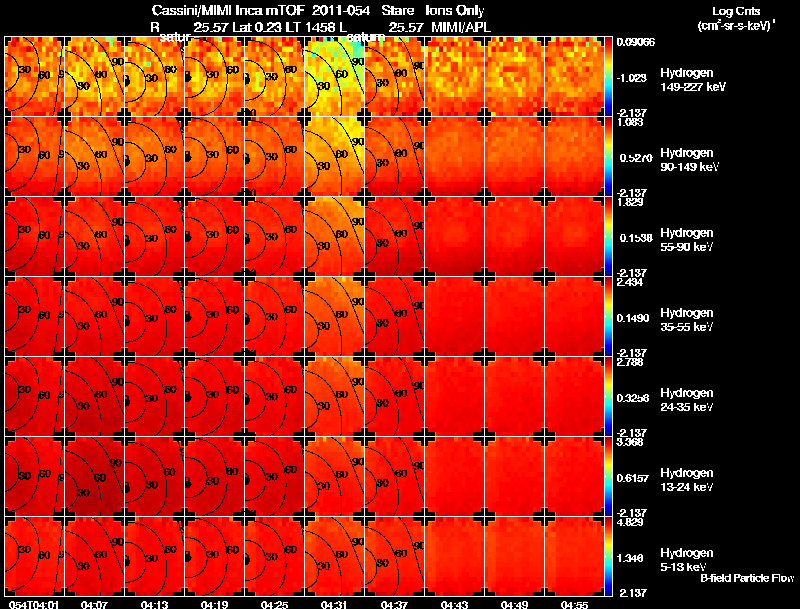Click the '2011-054' date in the title
The image size is (800, 609).
[340, 11]
